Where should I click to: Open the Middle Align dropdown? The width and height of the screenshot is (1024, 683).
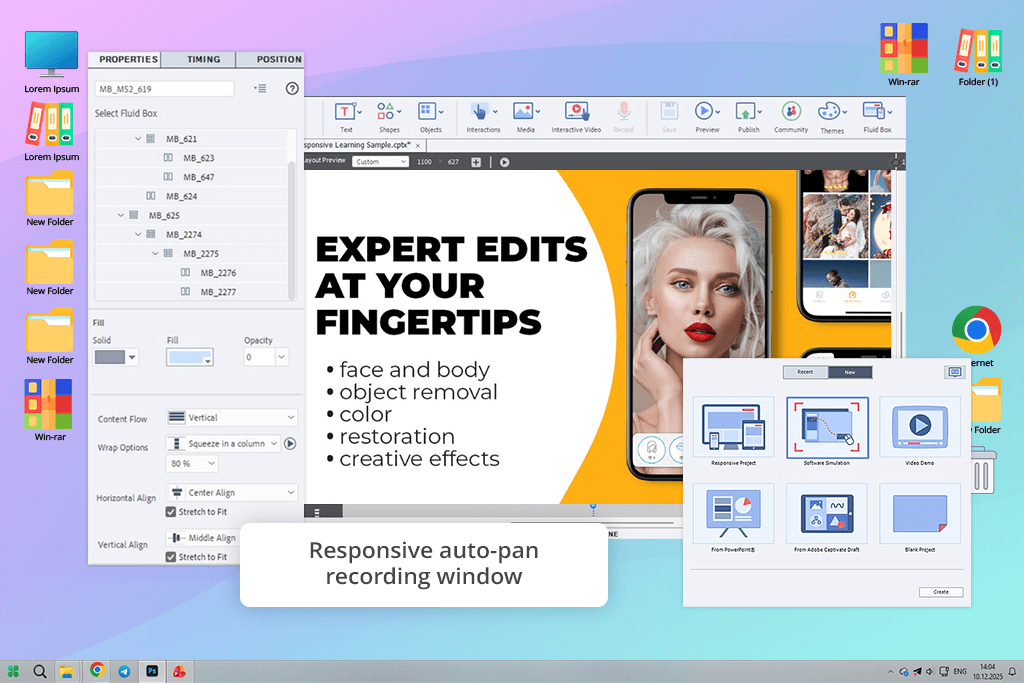pyautogui.click(x=202, y=537)
